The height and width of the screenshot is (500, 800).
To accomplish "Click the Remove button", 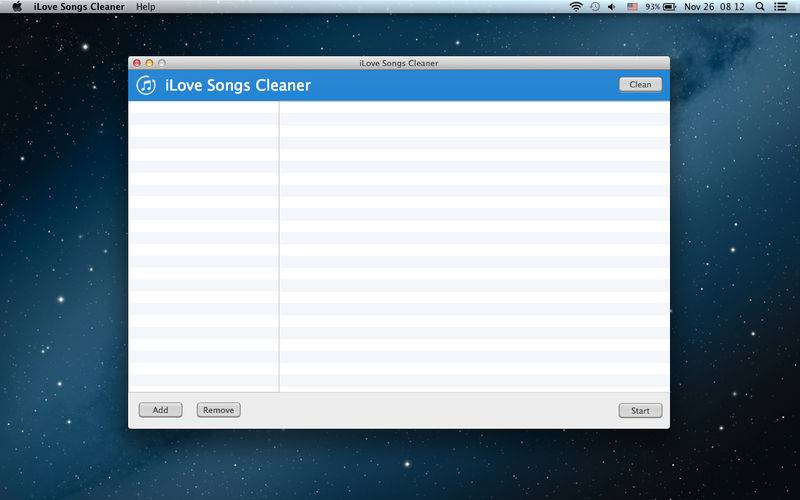I will 218,410.
